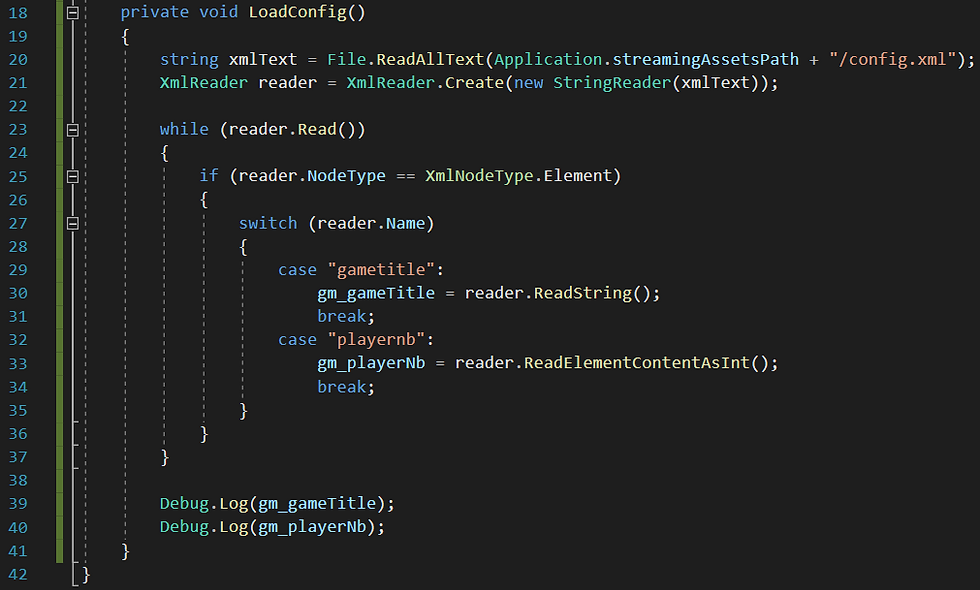Collapse the if statement fold marker
Image resolution: width=980 pixels, height=590 pixels.
(72, 176)
